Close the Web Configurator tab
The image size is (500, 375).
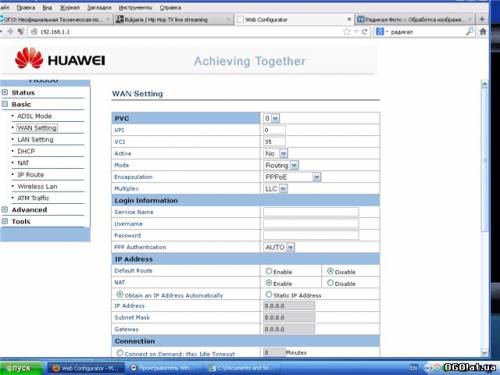coord(349,19)
